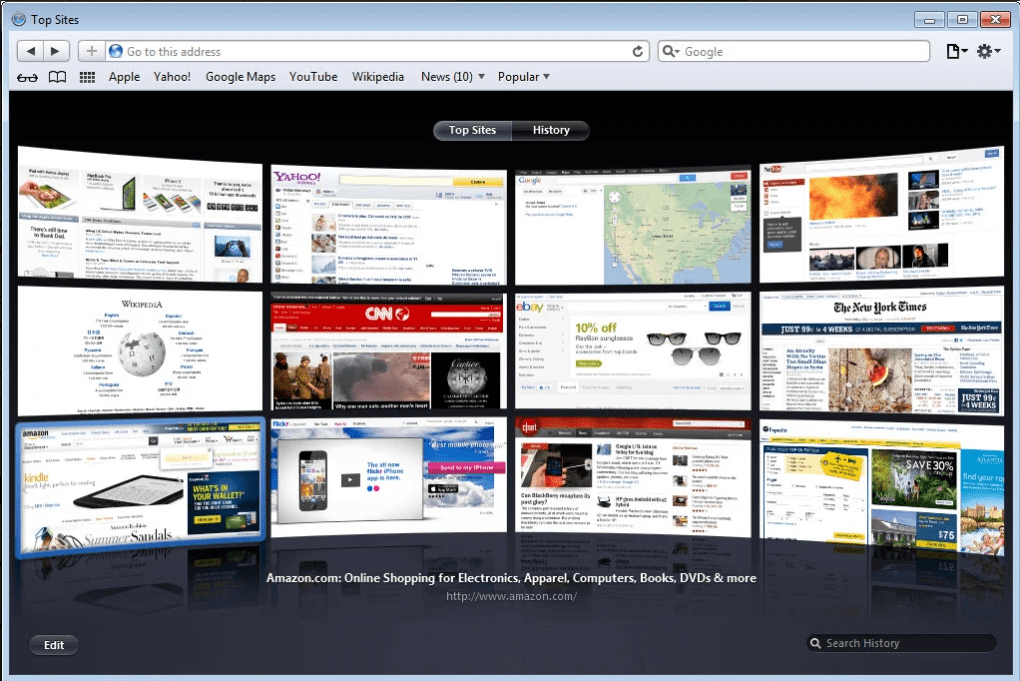Open the Wikipedia bookmark link
The image size is (1020, 681).
[378, 77]
